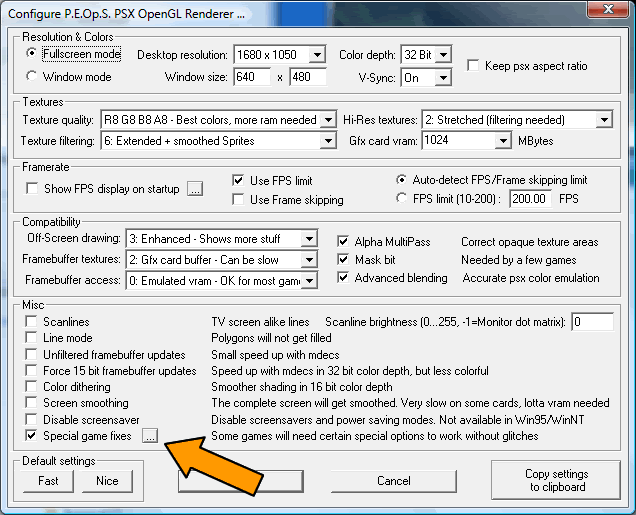Open Off-Screen drawing dropdown
The width and height of the screenshot is (636, 515).
tap(222, 239)
